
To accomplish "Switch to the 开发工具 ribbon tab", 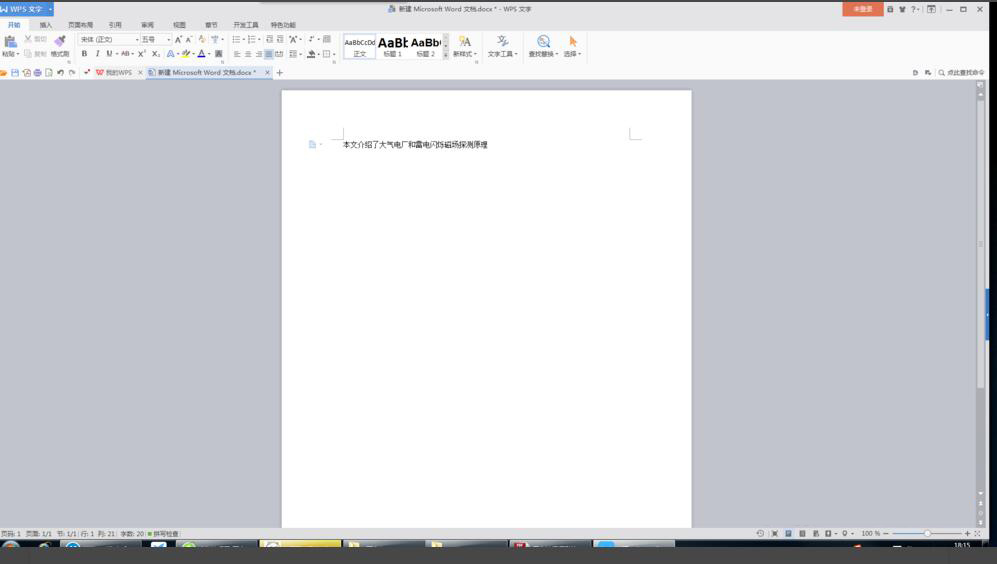I will (x=245, y=25).
